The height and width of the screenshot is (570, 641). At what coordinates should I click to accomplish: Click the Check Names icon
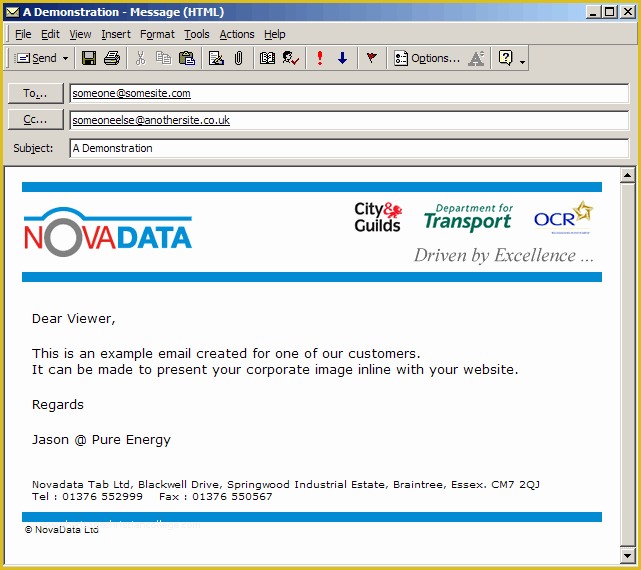(x=291, y=58)
